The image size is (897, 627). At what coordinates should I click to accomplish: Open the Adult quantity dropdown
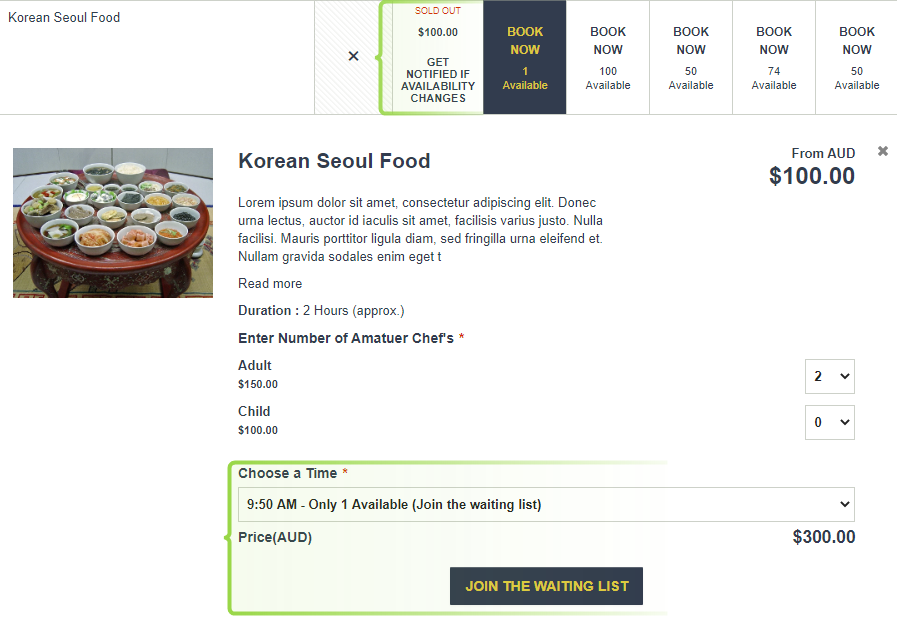829,376
